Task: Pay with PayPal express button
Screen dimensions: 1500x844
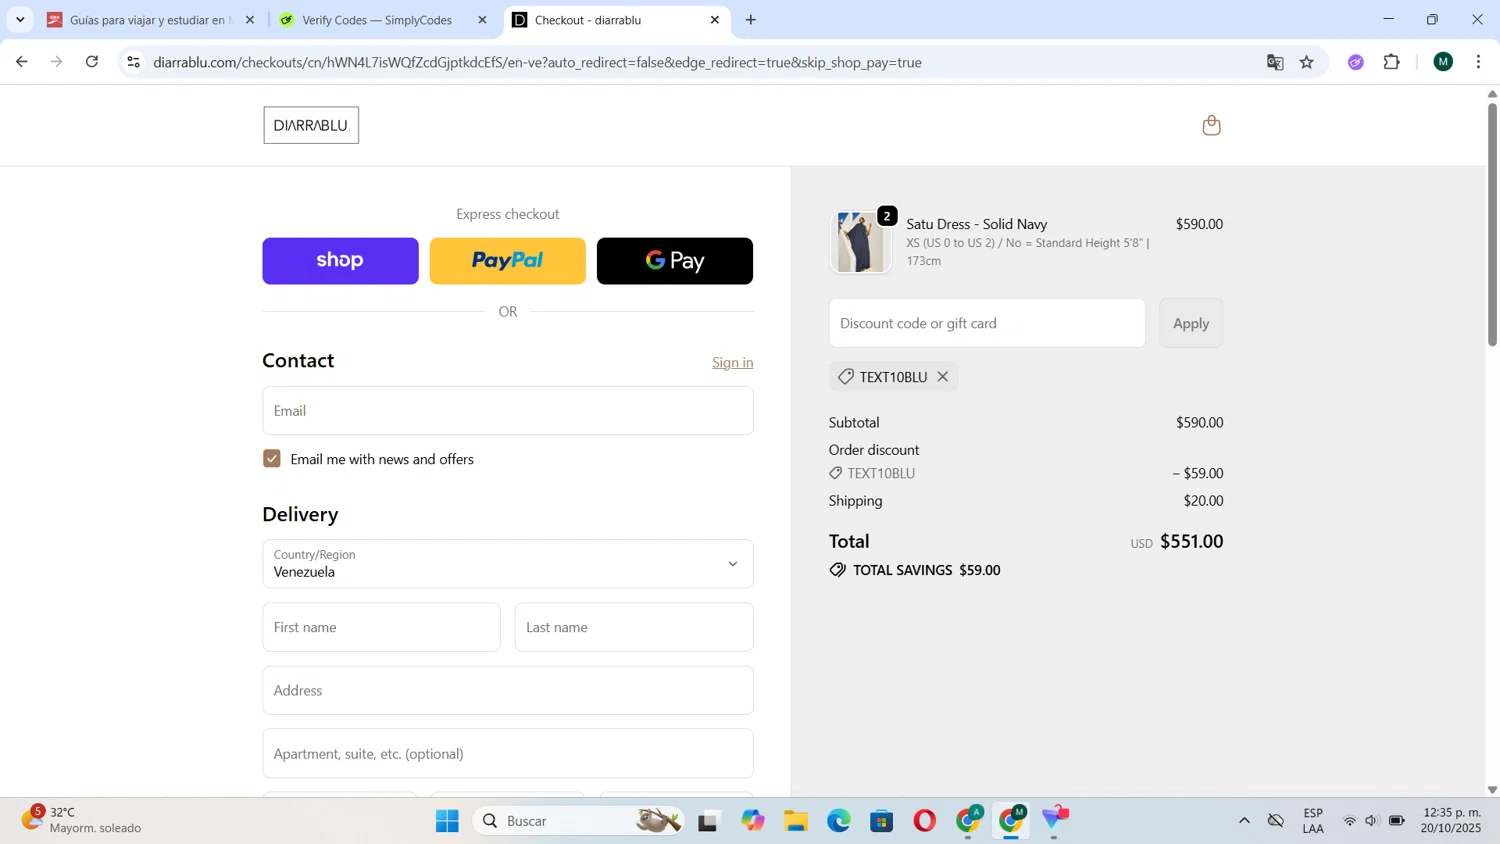Action: tap(508, 261)
